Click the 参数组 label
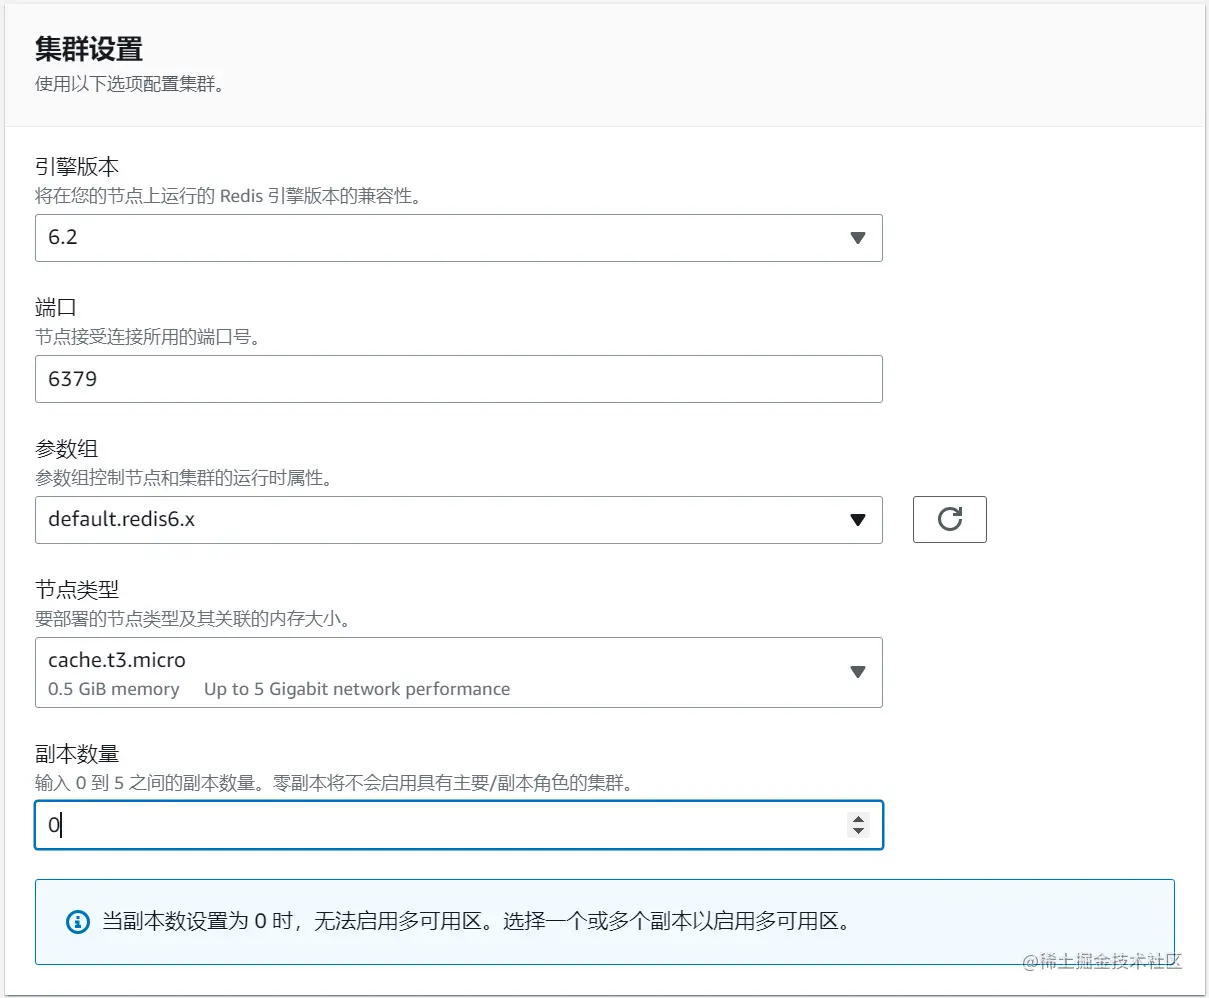 (x=66, y=449)
